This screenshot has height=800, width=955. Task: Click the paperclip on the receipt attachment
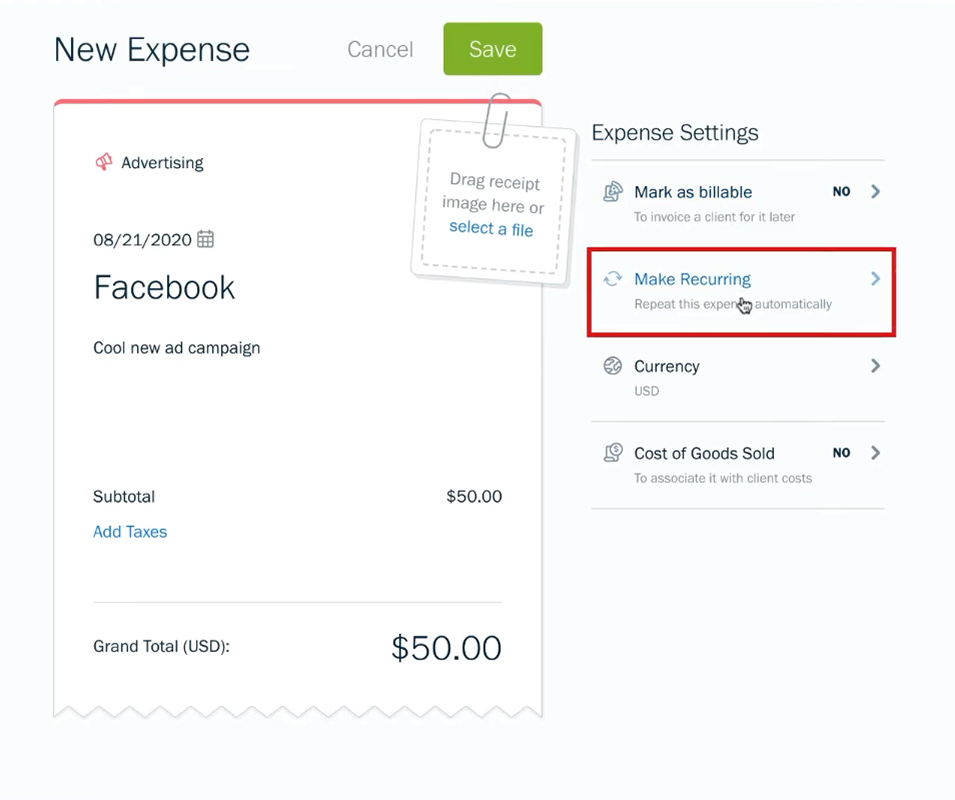click(x=496, y=120)
